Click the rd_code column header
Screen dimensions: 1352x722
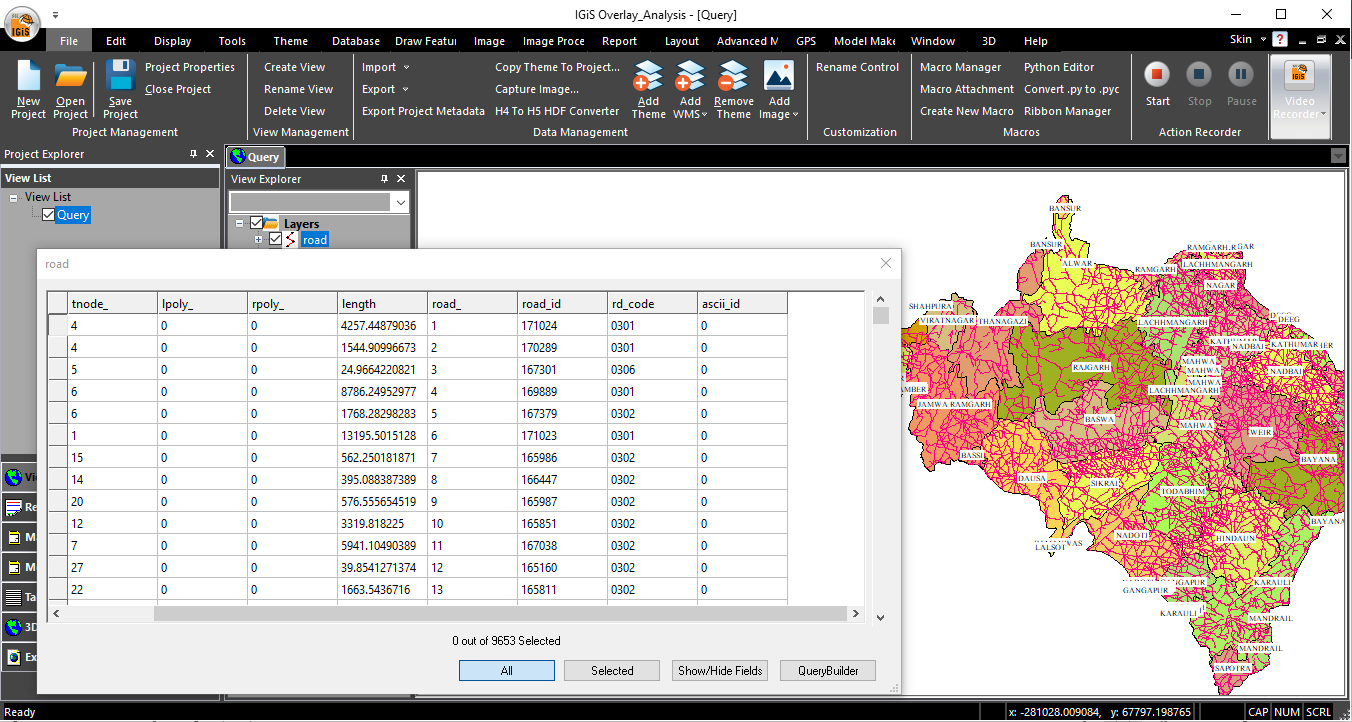[653, 303]
